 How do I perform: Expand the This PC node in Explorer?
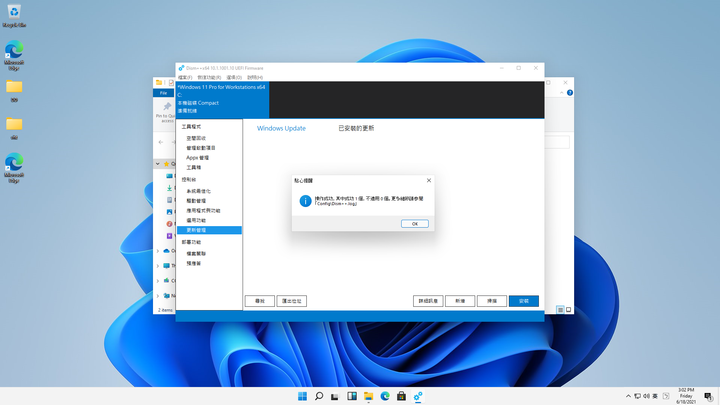click(158, 266)
